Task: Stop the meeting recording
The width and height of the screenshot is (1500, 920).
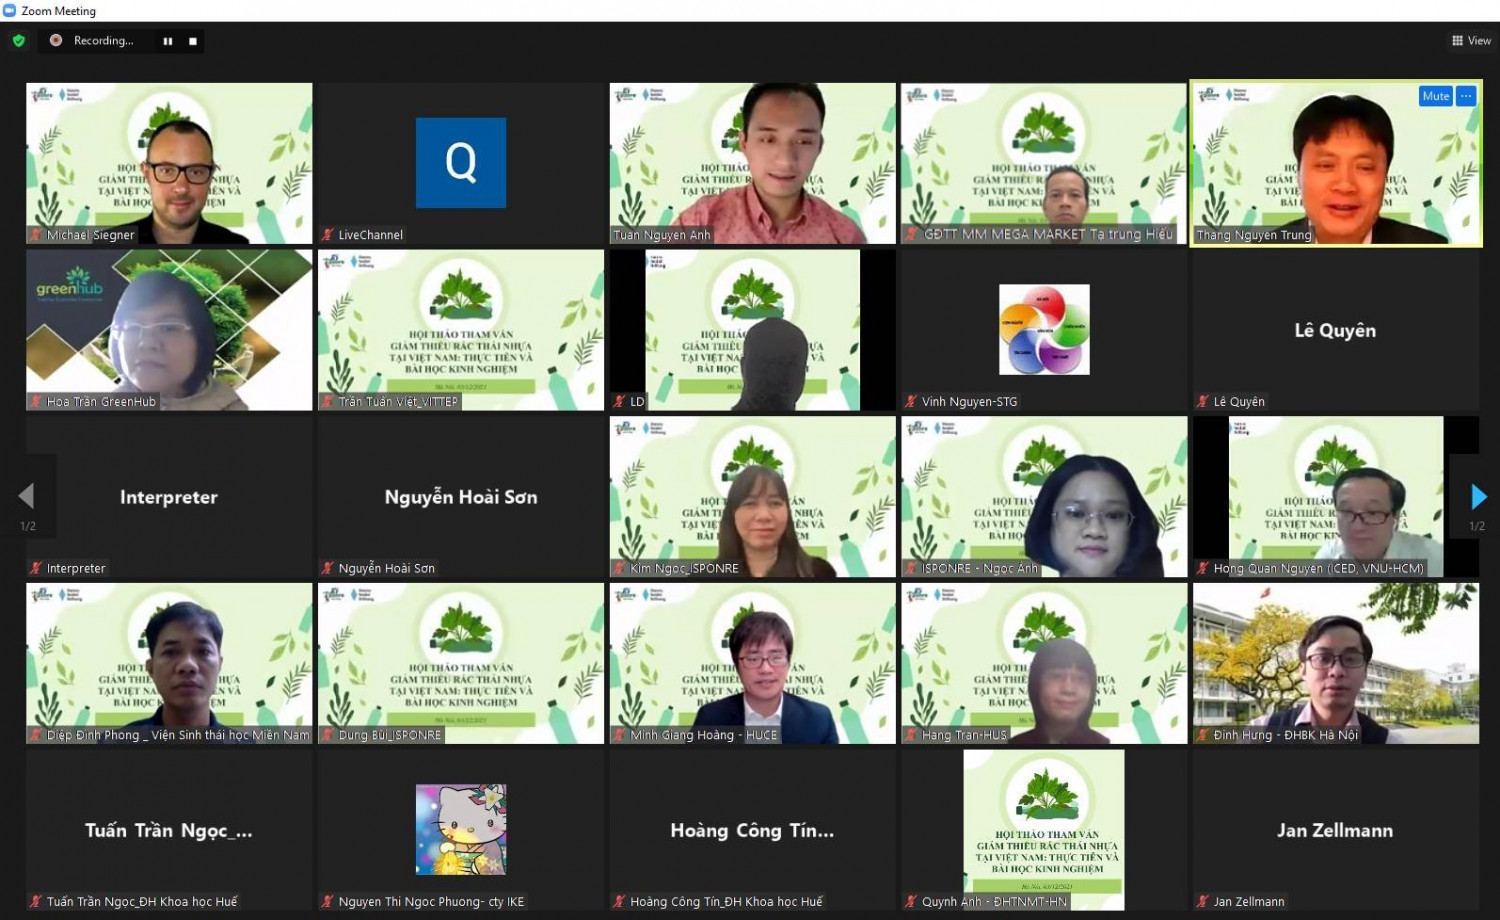Action: click(193, 41)
